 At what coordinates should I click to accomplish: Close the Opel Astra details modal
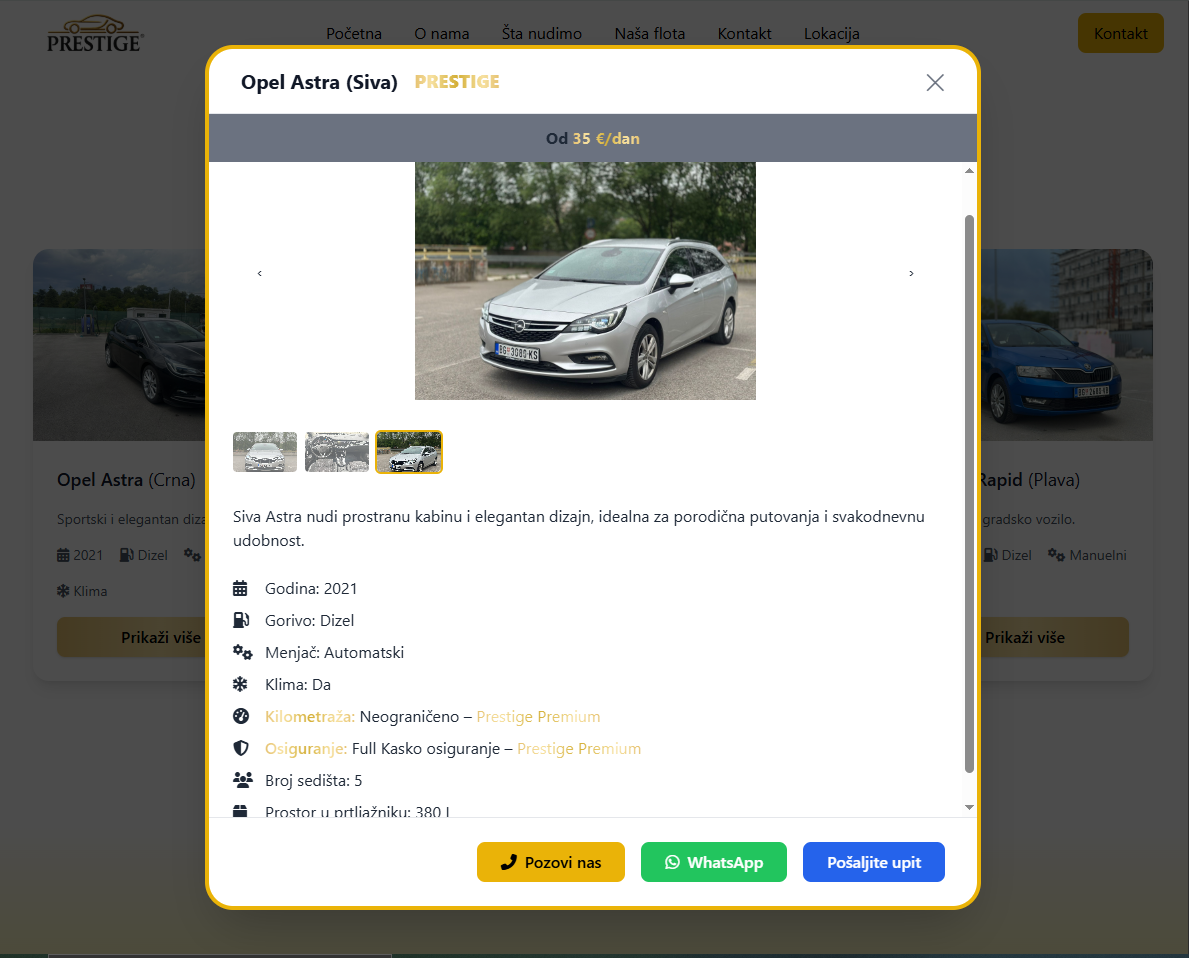[x=935, y=83]
